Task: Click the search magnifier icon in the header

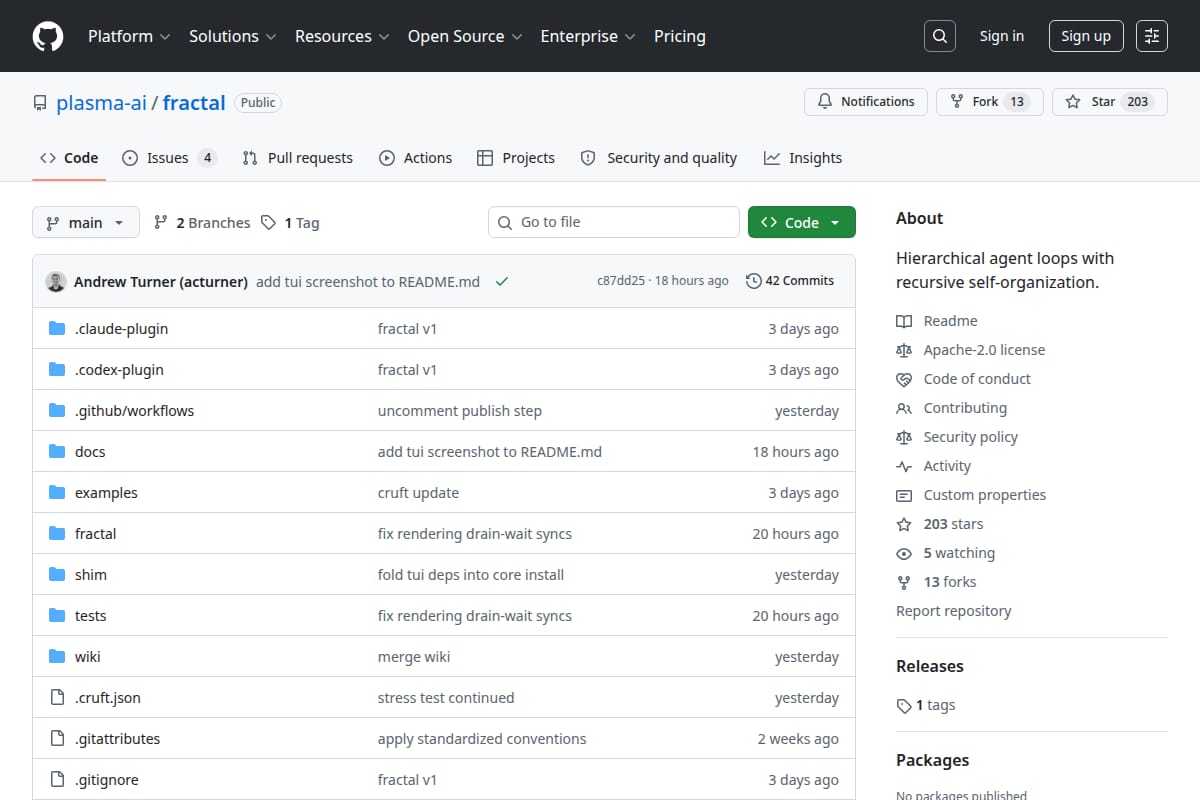Action: (940, 36)
